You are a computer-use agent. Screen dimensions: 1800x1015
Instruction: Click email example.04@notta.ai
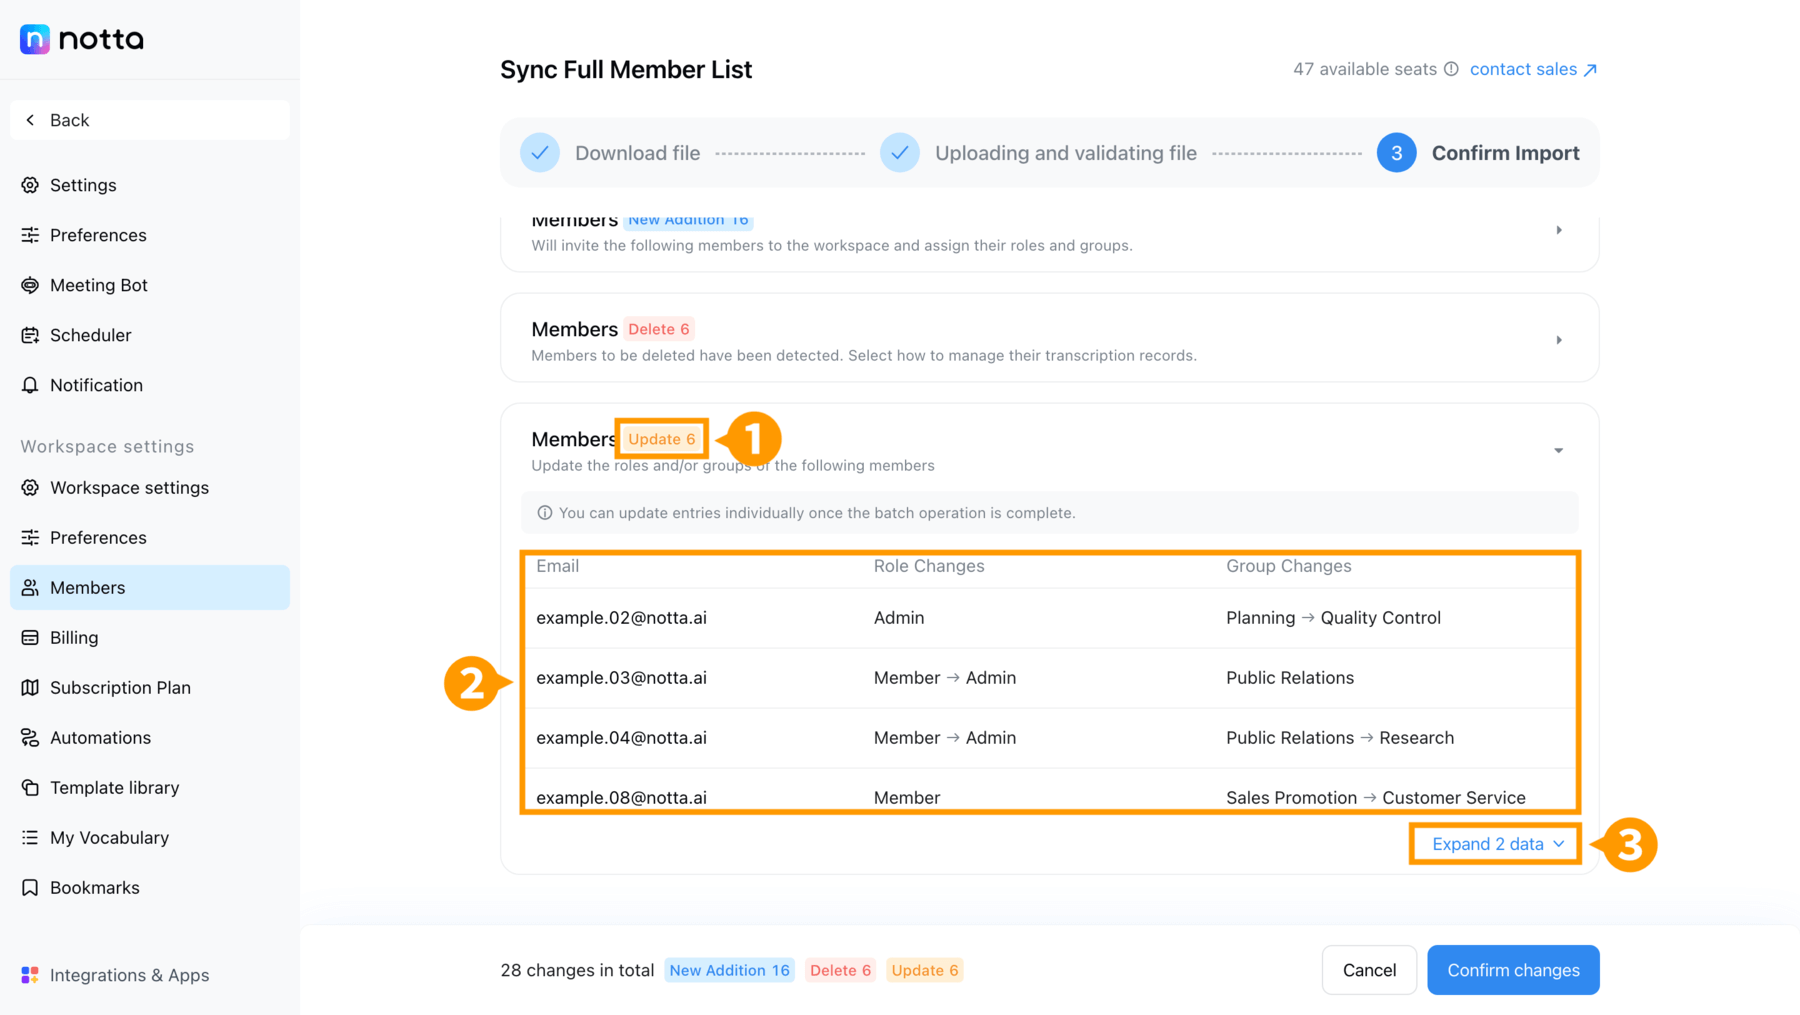621,738
